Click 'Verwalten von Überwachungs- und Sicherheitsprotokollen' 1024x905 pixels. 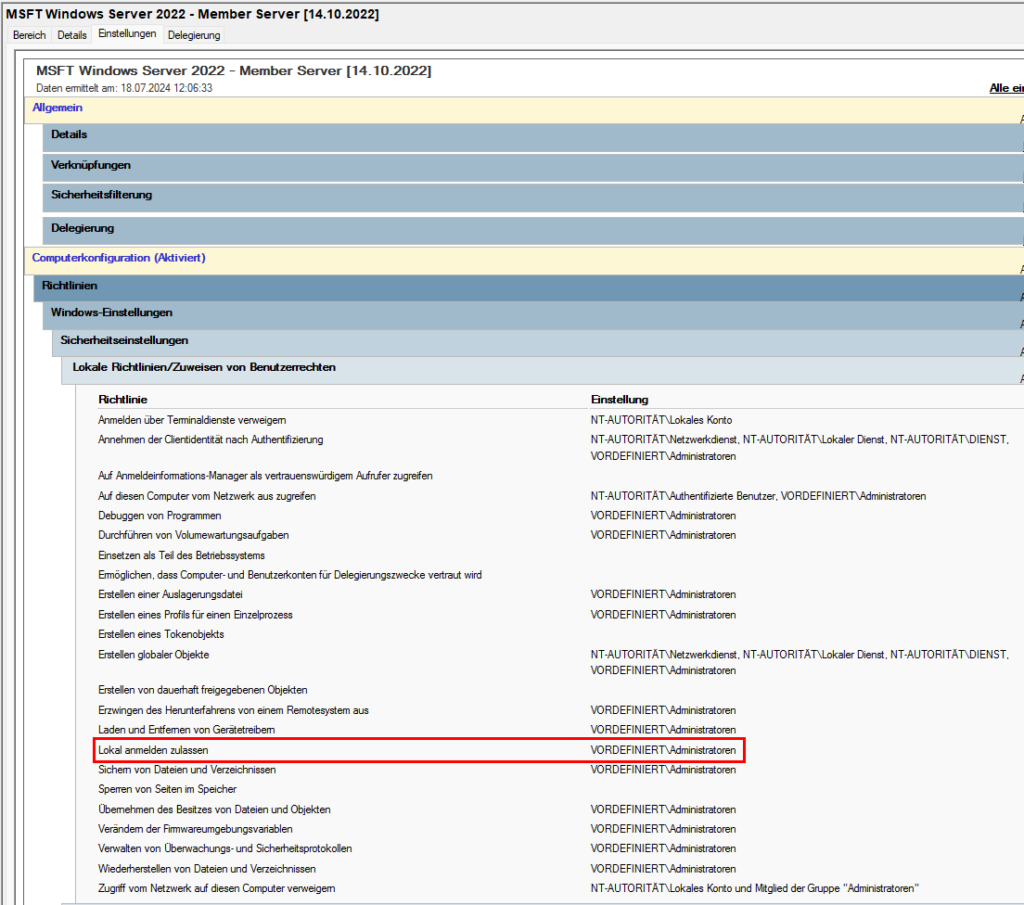(x=225, y=848)
